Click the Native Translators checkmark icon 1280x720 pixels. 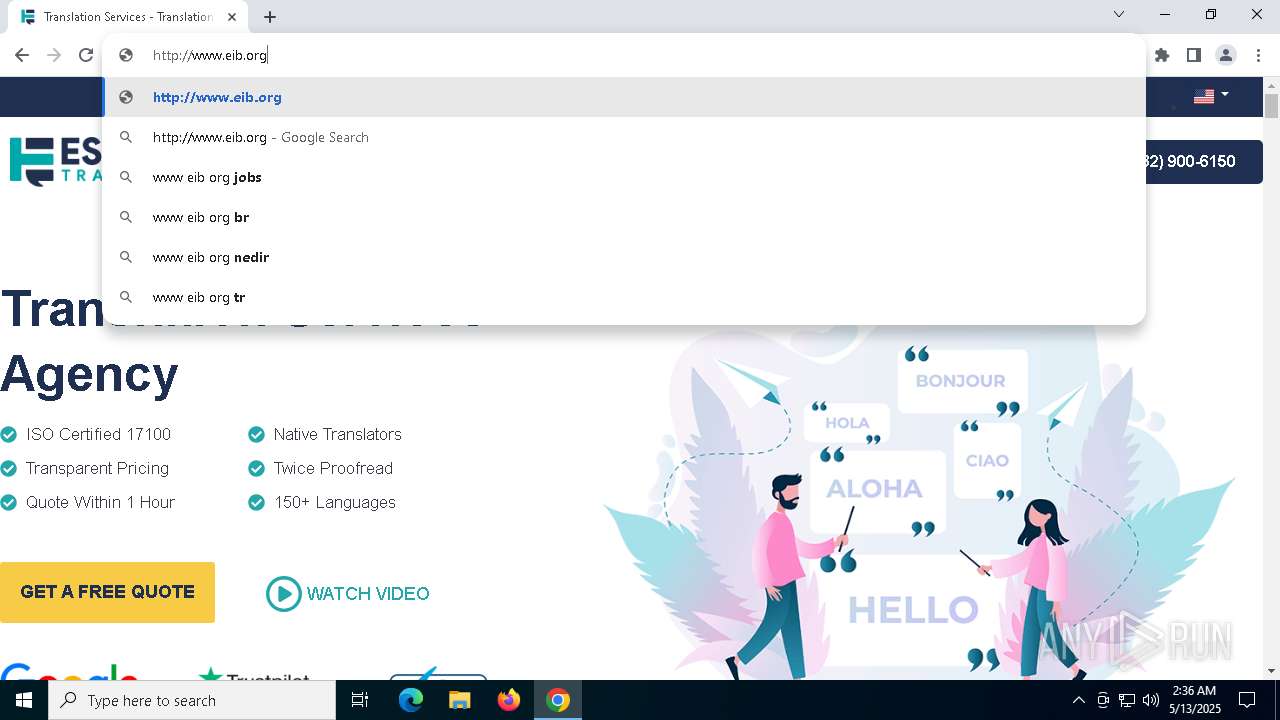coord(256,434)
